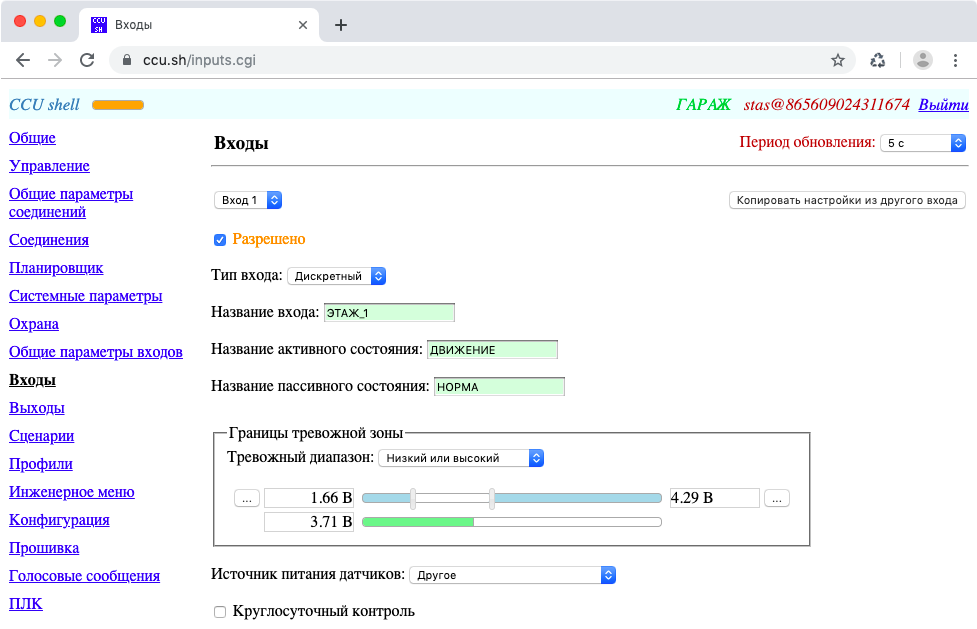Toggle the Разрешено checkbox

(219, 240)
